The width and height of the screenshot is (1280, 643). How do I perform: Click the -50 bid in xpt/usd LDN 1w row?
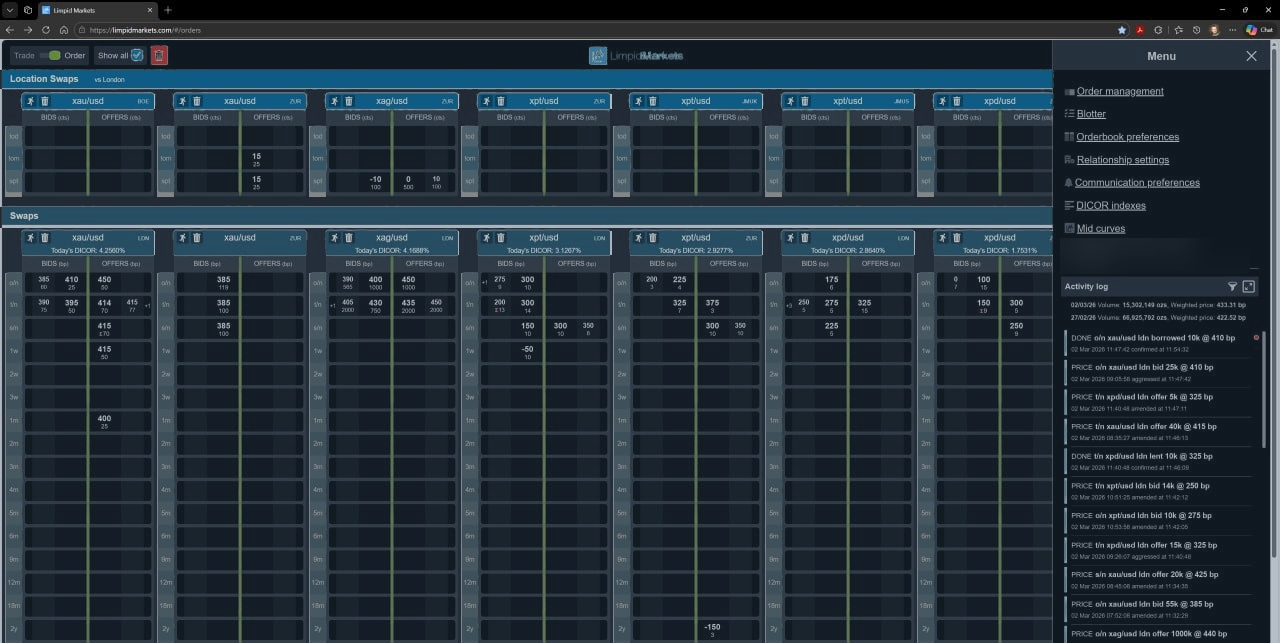pyautogui.click(x=527, y=351)
